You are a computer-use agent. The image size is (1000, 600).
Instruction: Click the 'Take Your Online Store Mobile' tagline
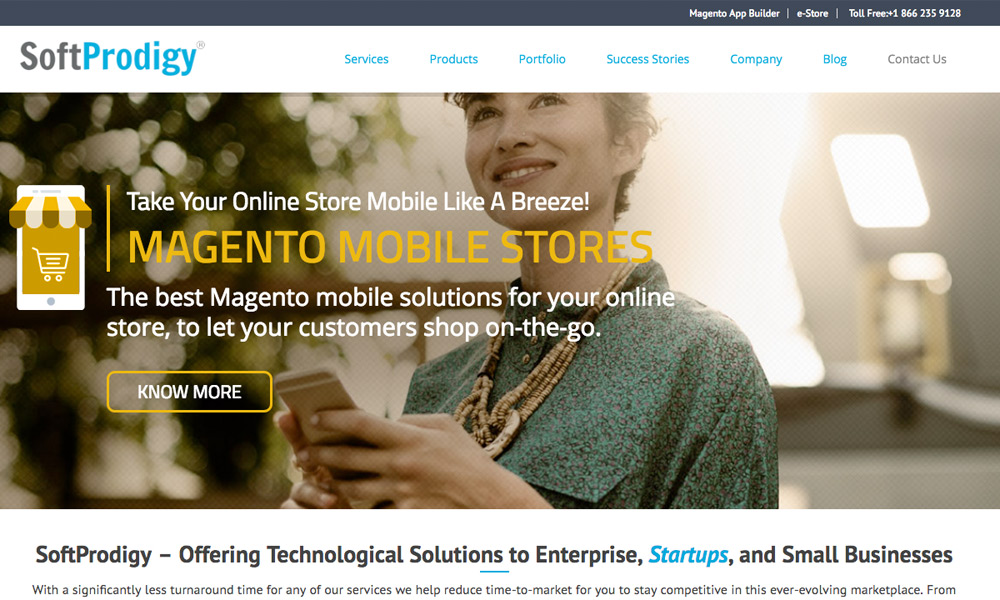[358, 201]
